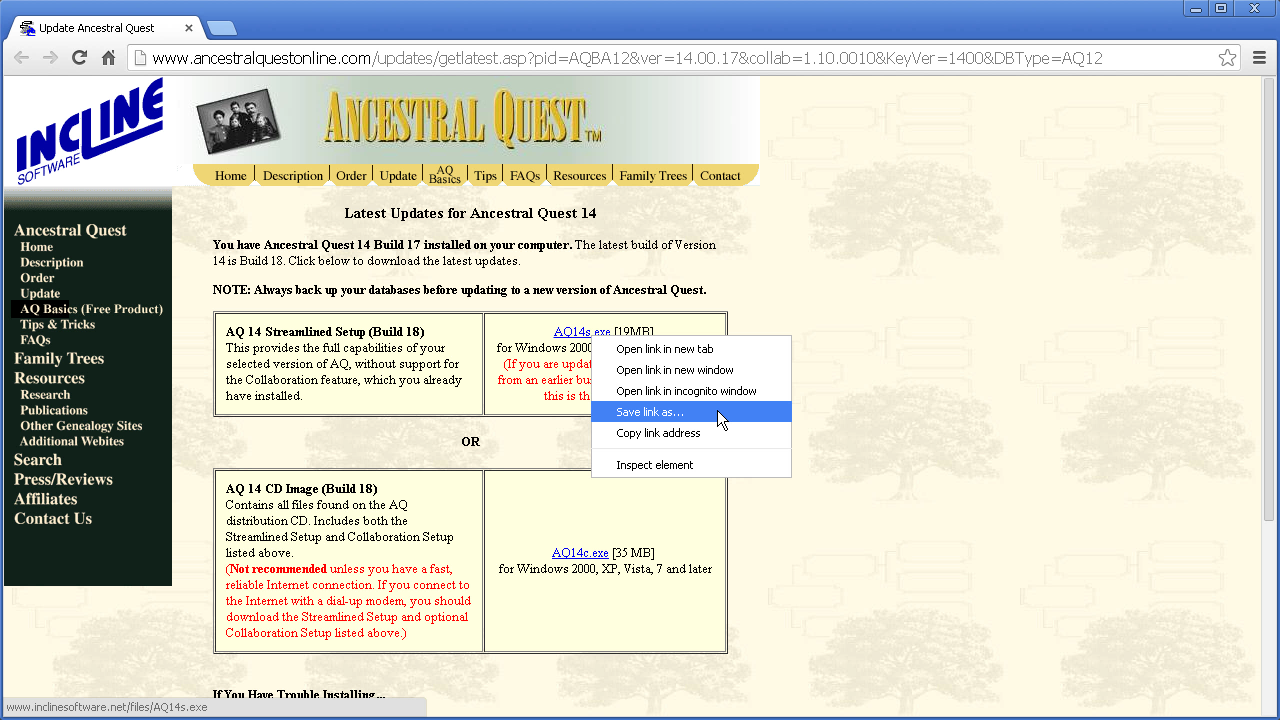Click Publications sidebar link
1280x720 pixels.
coord(54,410)
